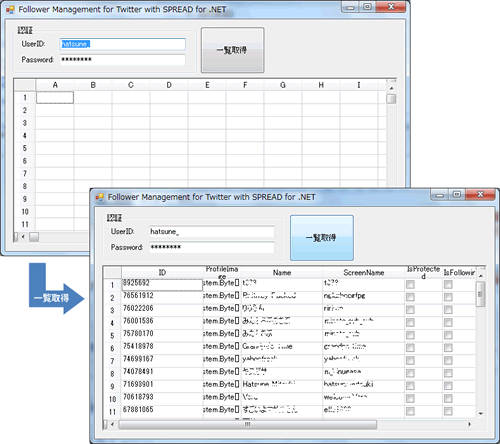This screenshot has height=444, width=500.
Task: Click the front grid's horizontal scrollbar left arrow
Action: click(x=112, y=424)
